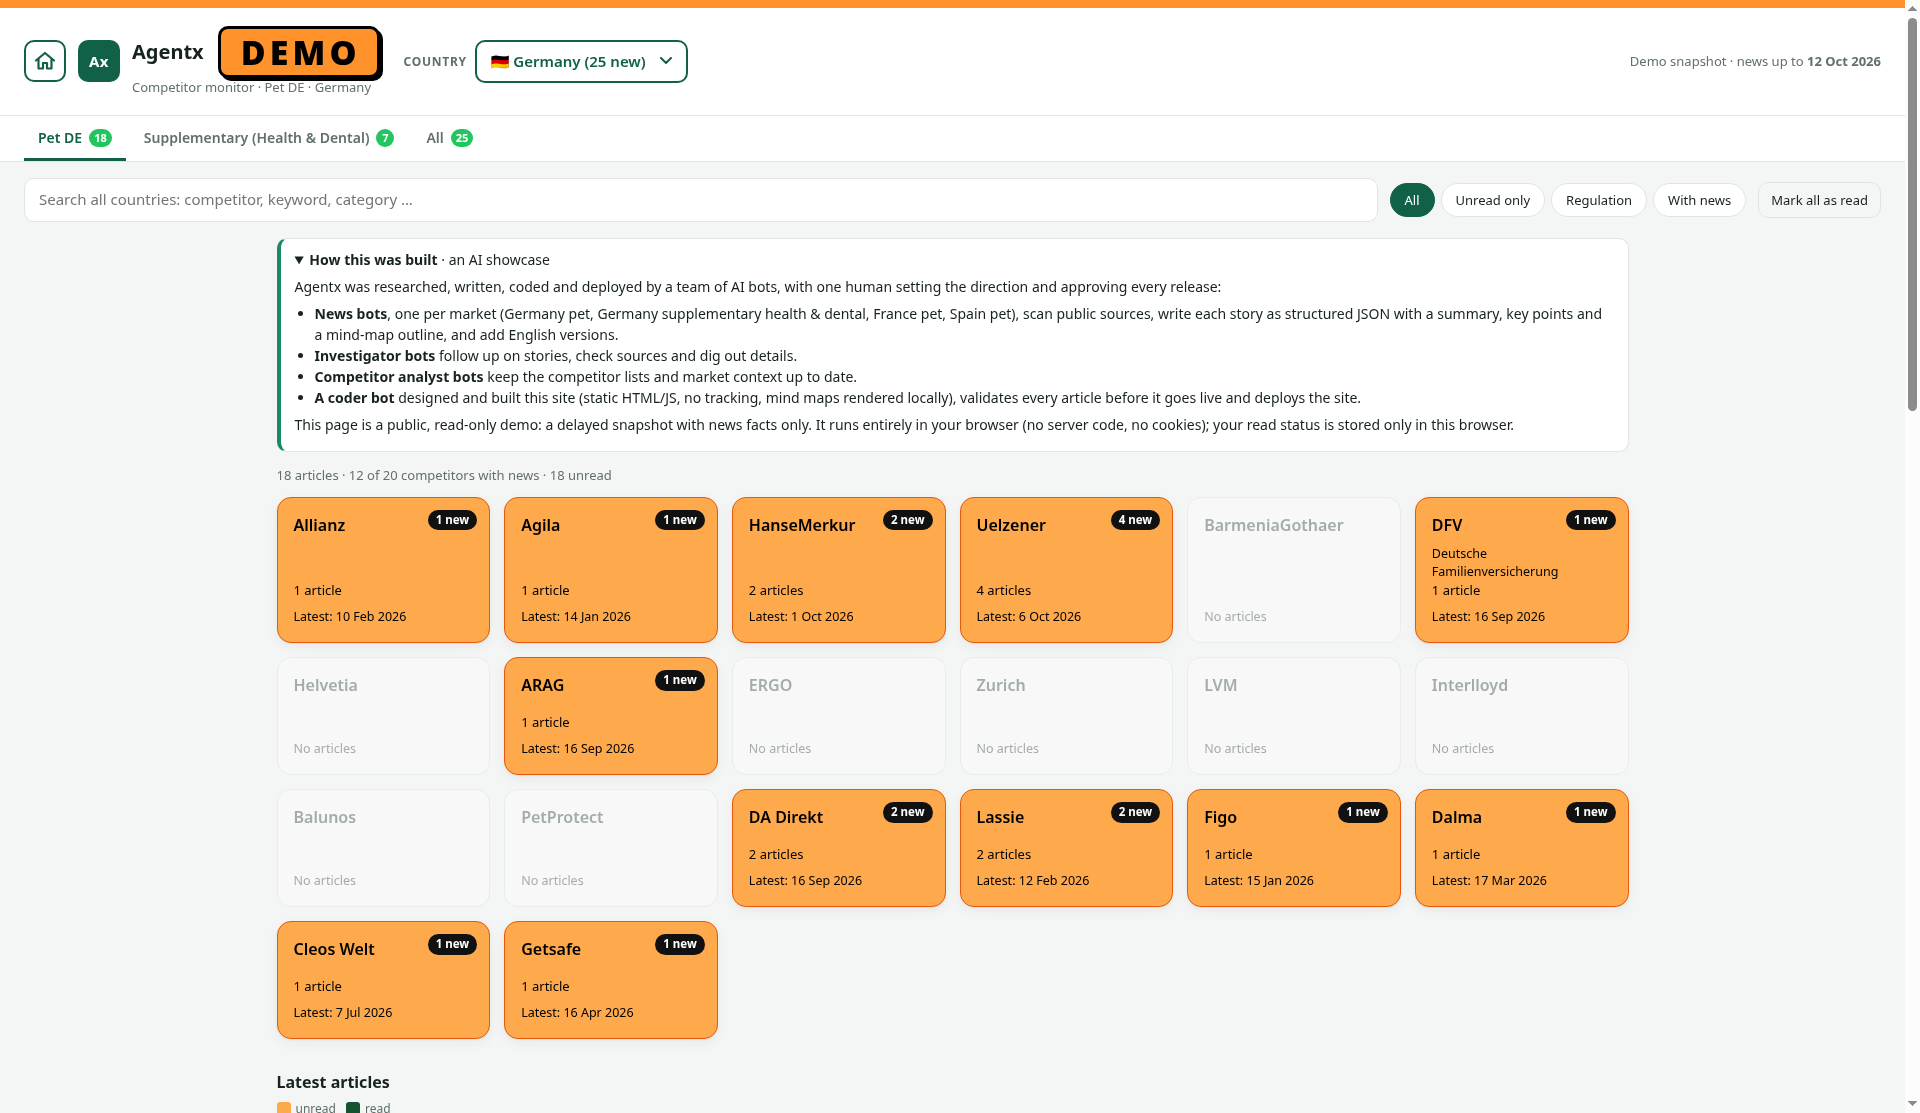Open the DA Direkt card
This screenshot has width=1920, height=1113.
[839, 848]
